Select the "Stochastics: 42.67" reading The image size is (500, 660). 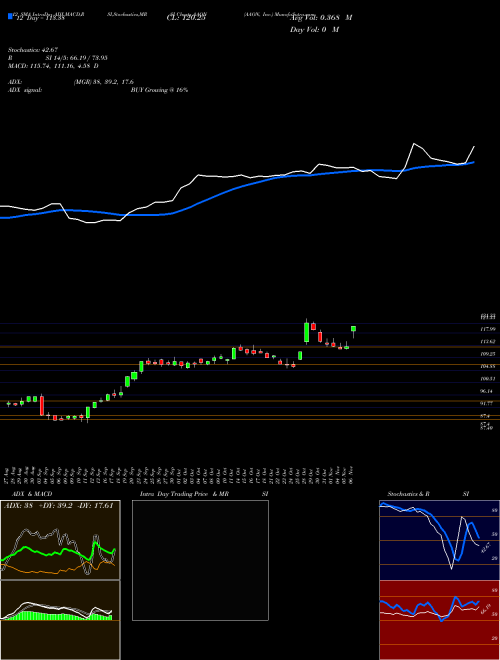click(32, 49)
